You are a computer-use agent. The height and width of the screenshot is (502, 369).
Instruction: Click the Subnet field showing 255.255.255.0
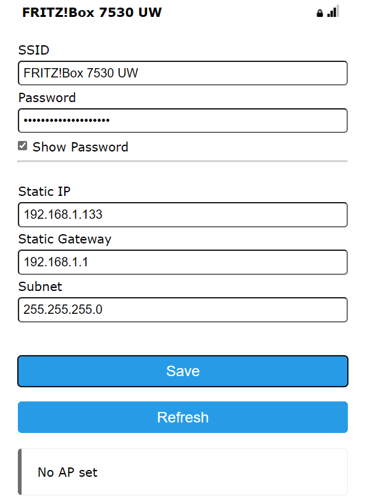[183, 310]
